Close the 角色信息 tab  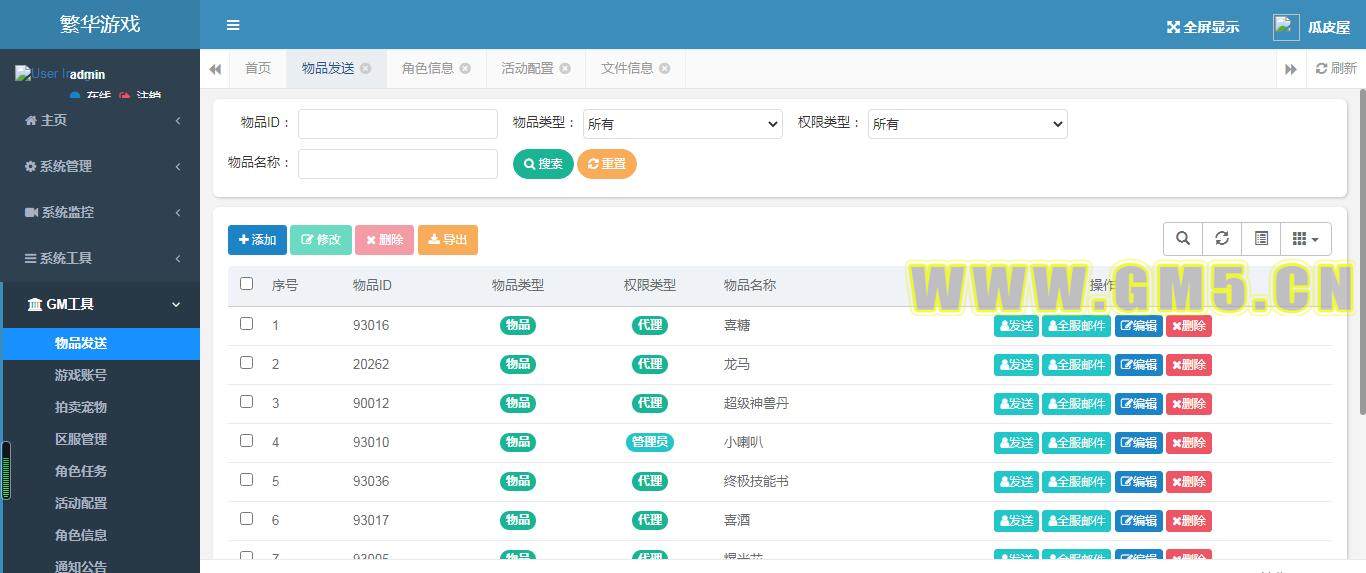tap(464, 68)
